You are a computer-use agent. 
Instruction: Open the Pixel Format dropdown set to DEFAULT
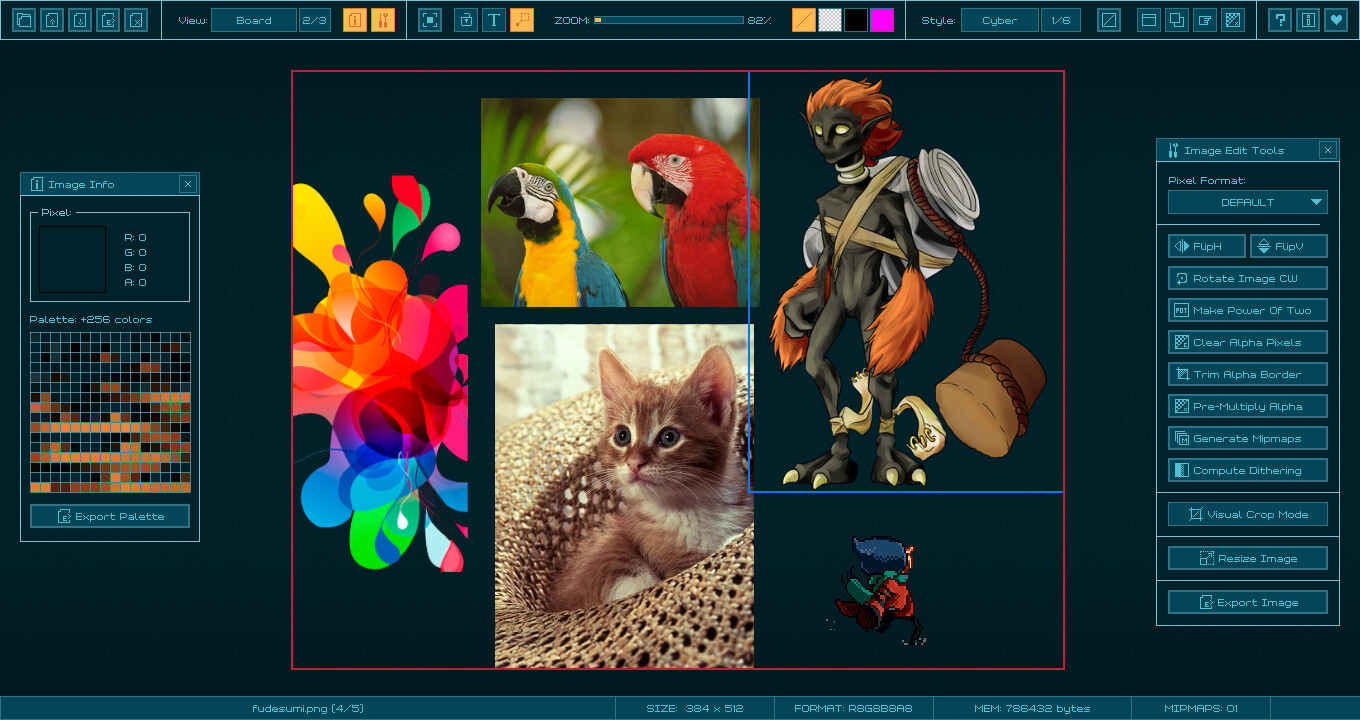tap(1247, 201)
